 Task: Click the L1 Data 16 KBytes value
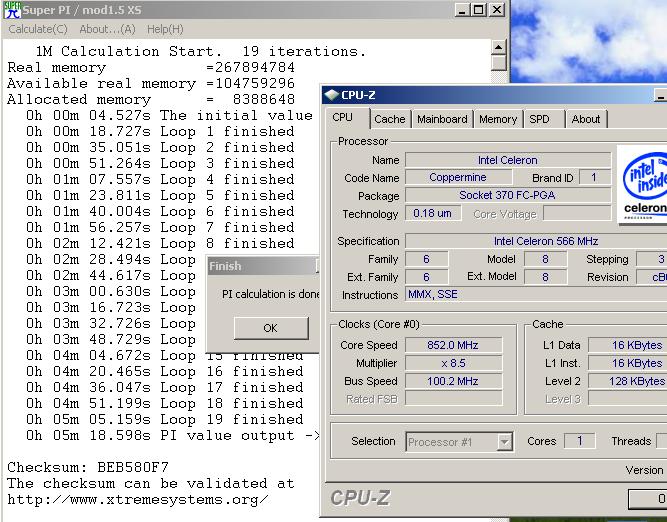[x=628, y=345]
